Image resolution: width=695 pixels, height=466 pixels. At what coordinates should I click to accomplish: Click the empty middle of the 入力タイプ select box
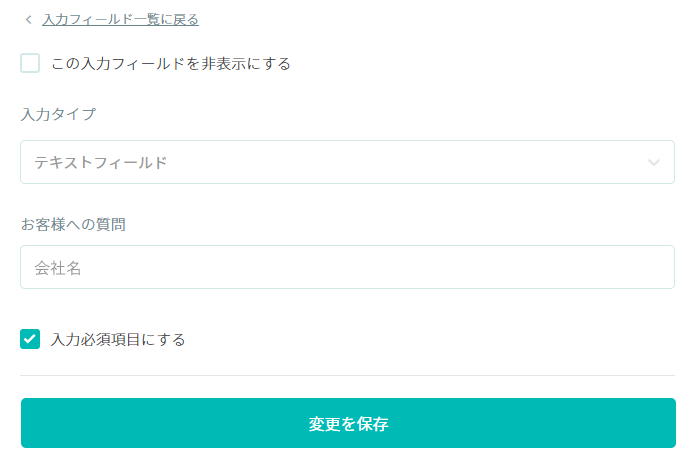coord(400,162)
